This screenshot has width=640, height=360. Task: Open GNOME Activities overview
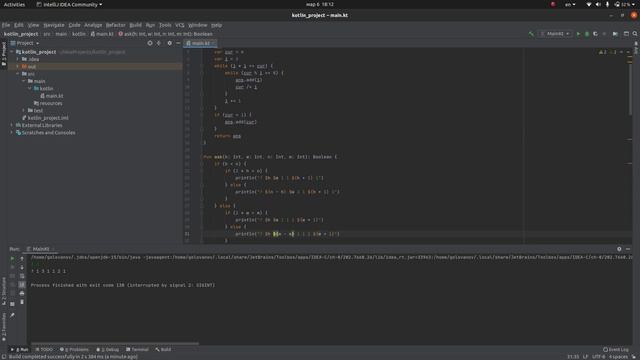(x=14, y=4)
